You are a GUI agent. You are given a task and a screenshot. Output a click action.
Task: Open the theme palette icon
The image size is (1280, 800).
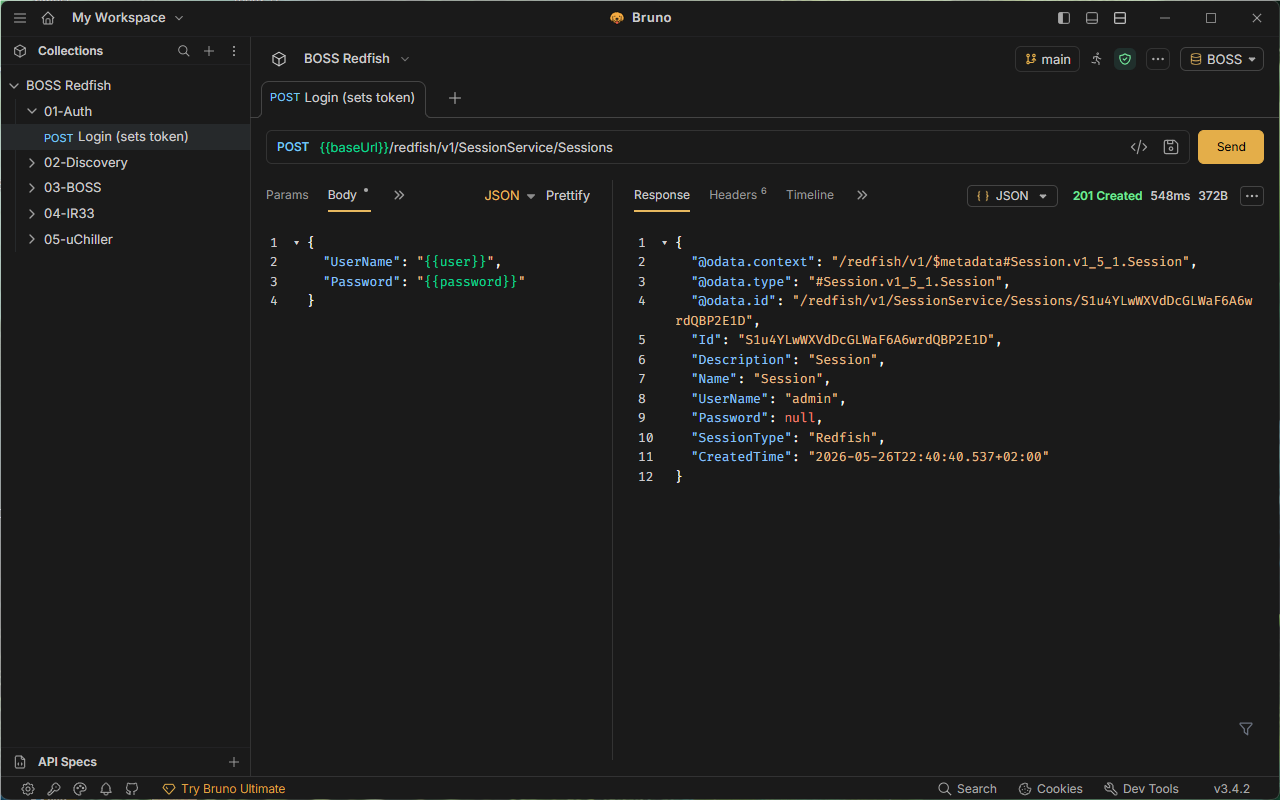coord(80,789)
